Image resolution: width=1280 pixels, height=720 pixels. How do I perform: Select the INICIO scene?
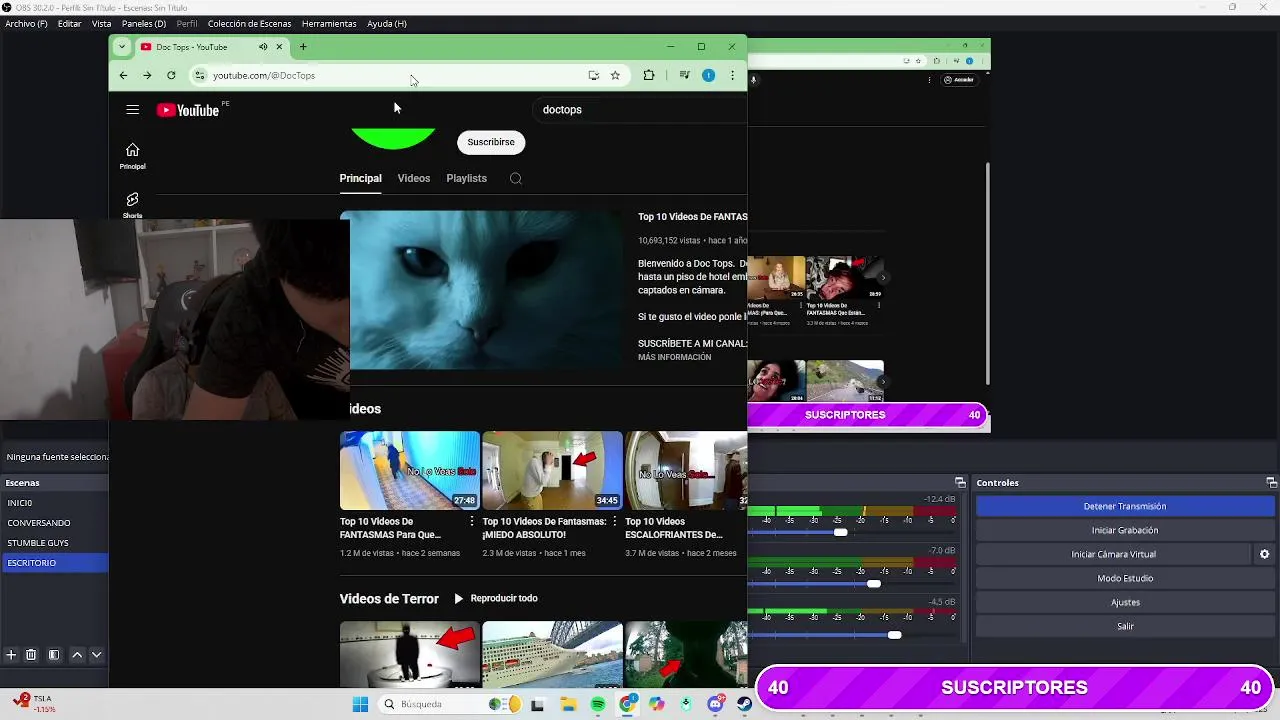(54, 503)
